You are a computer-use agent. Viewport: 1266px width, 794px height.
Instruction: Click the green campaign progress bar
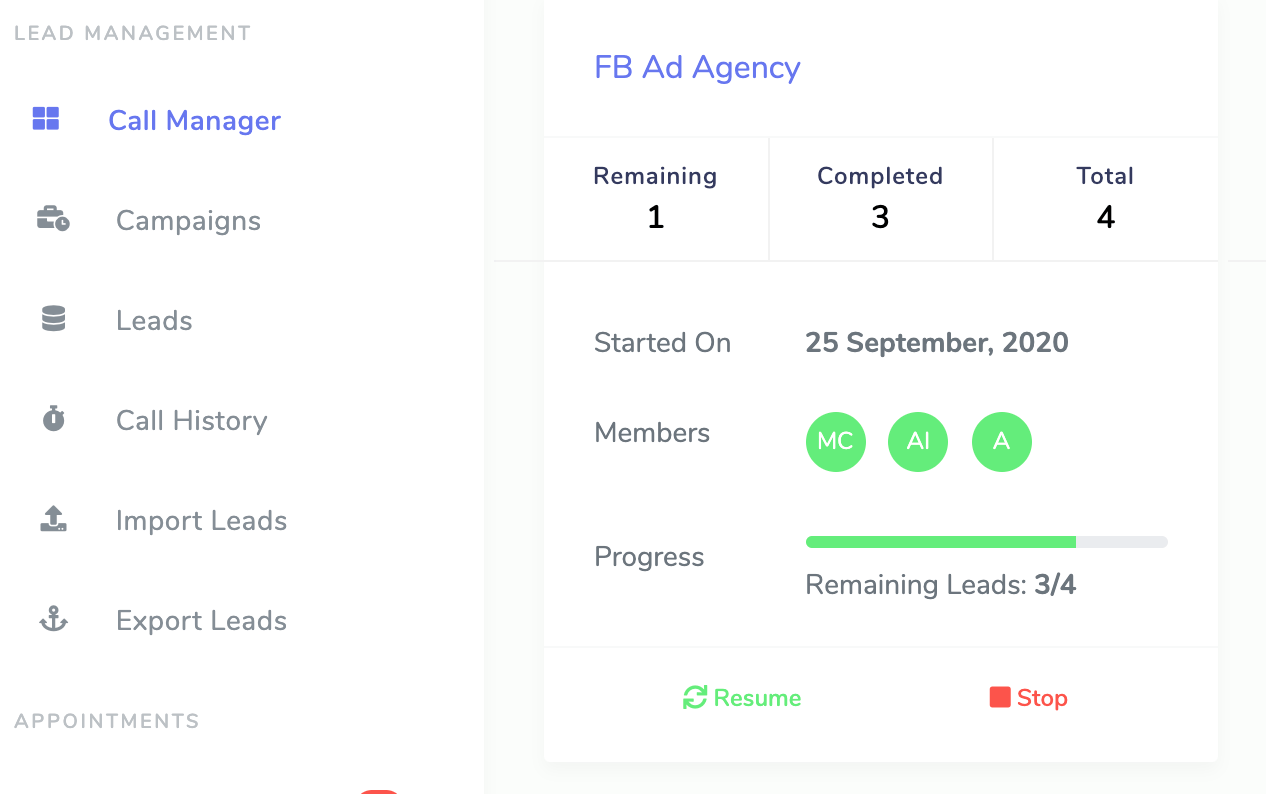tap(940, 542)
